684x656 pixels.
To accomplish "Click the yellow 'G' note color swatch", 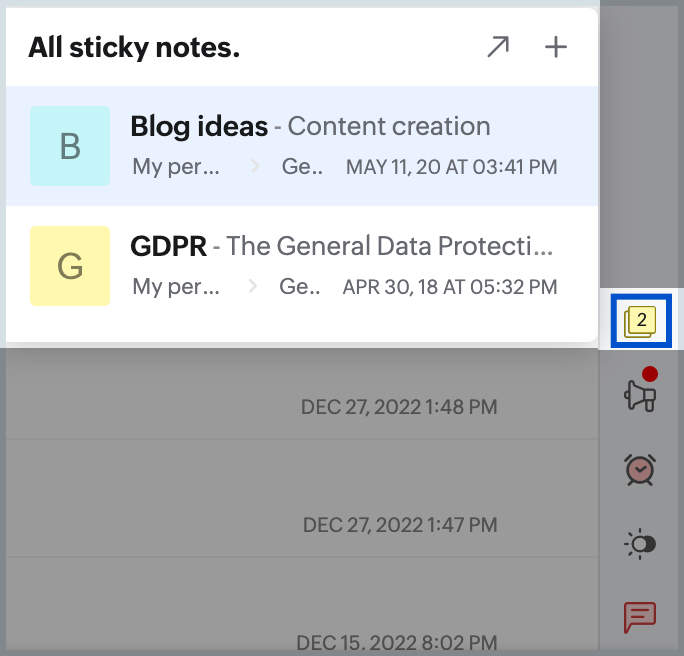I will click(x=70, y=266).
